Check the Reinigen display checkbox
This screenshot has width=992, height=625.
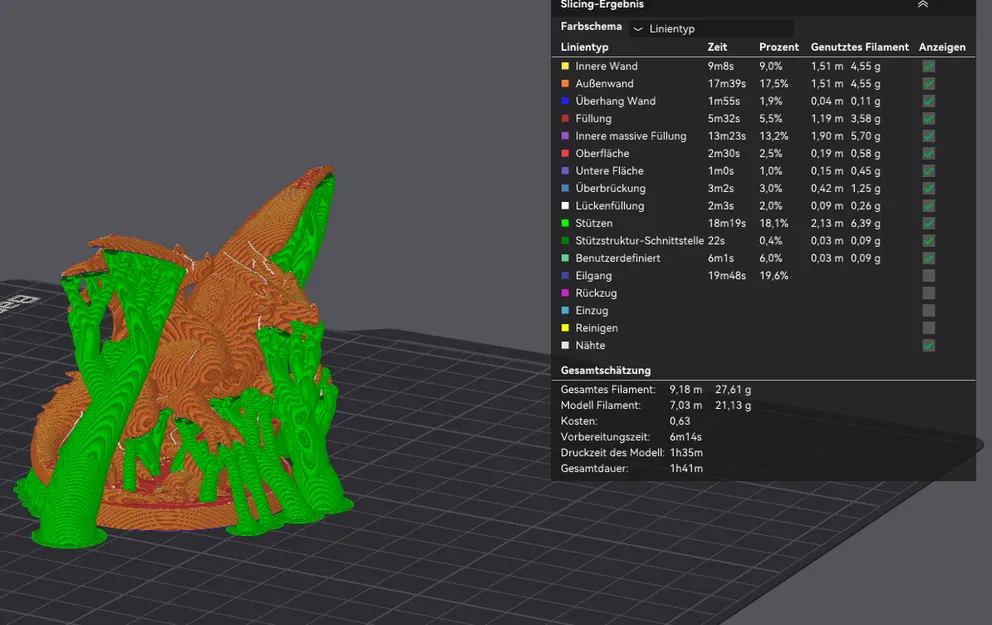tap(928, 328)
